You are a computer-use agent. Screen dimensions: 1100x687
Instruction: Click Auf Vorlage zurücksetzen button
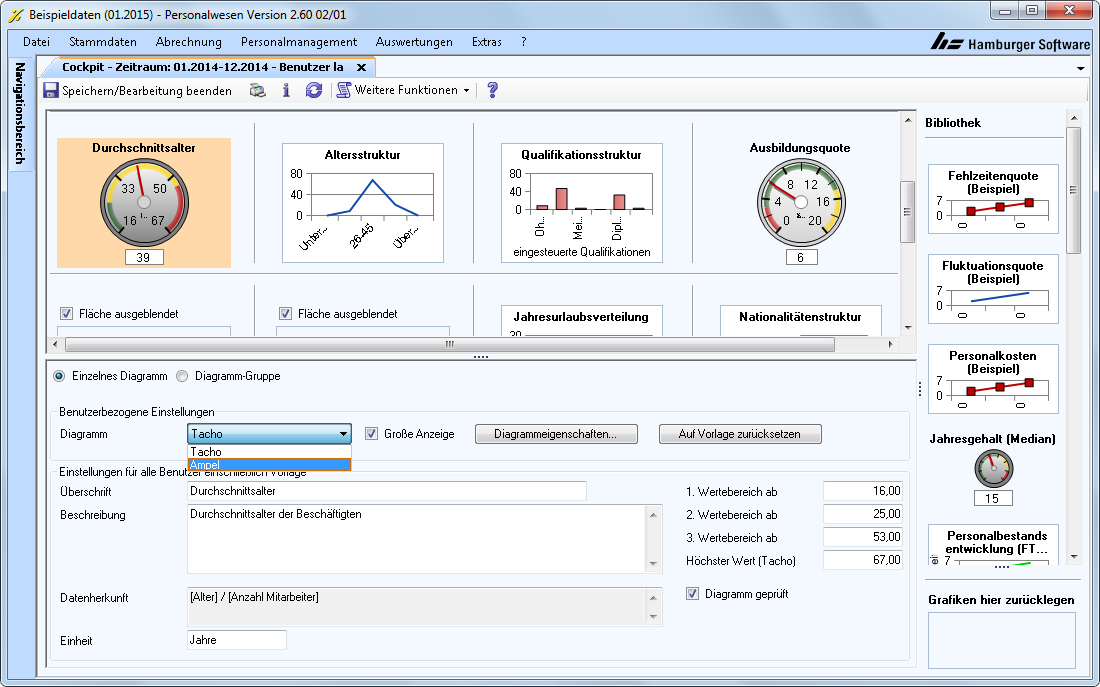coord(740,434)
